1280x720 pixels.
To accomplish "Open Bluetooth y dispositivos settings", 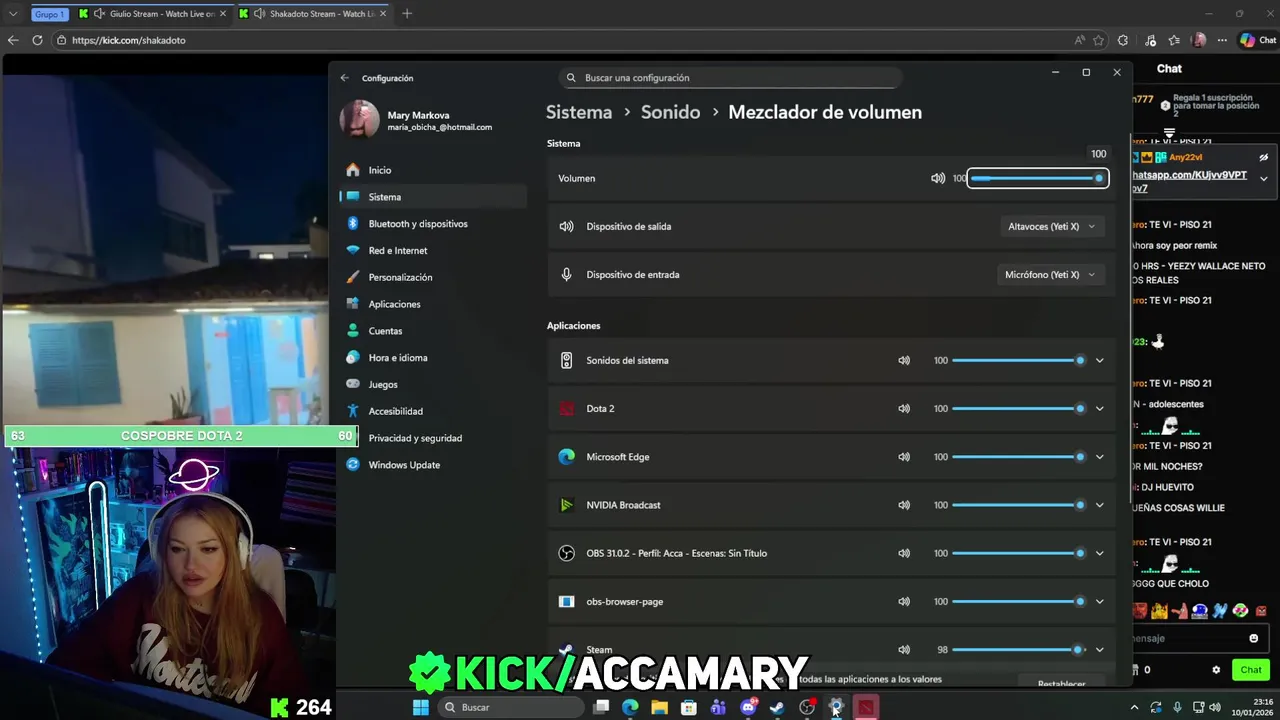I will pos(433,224).
